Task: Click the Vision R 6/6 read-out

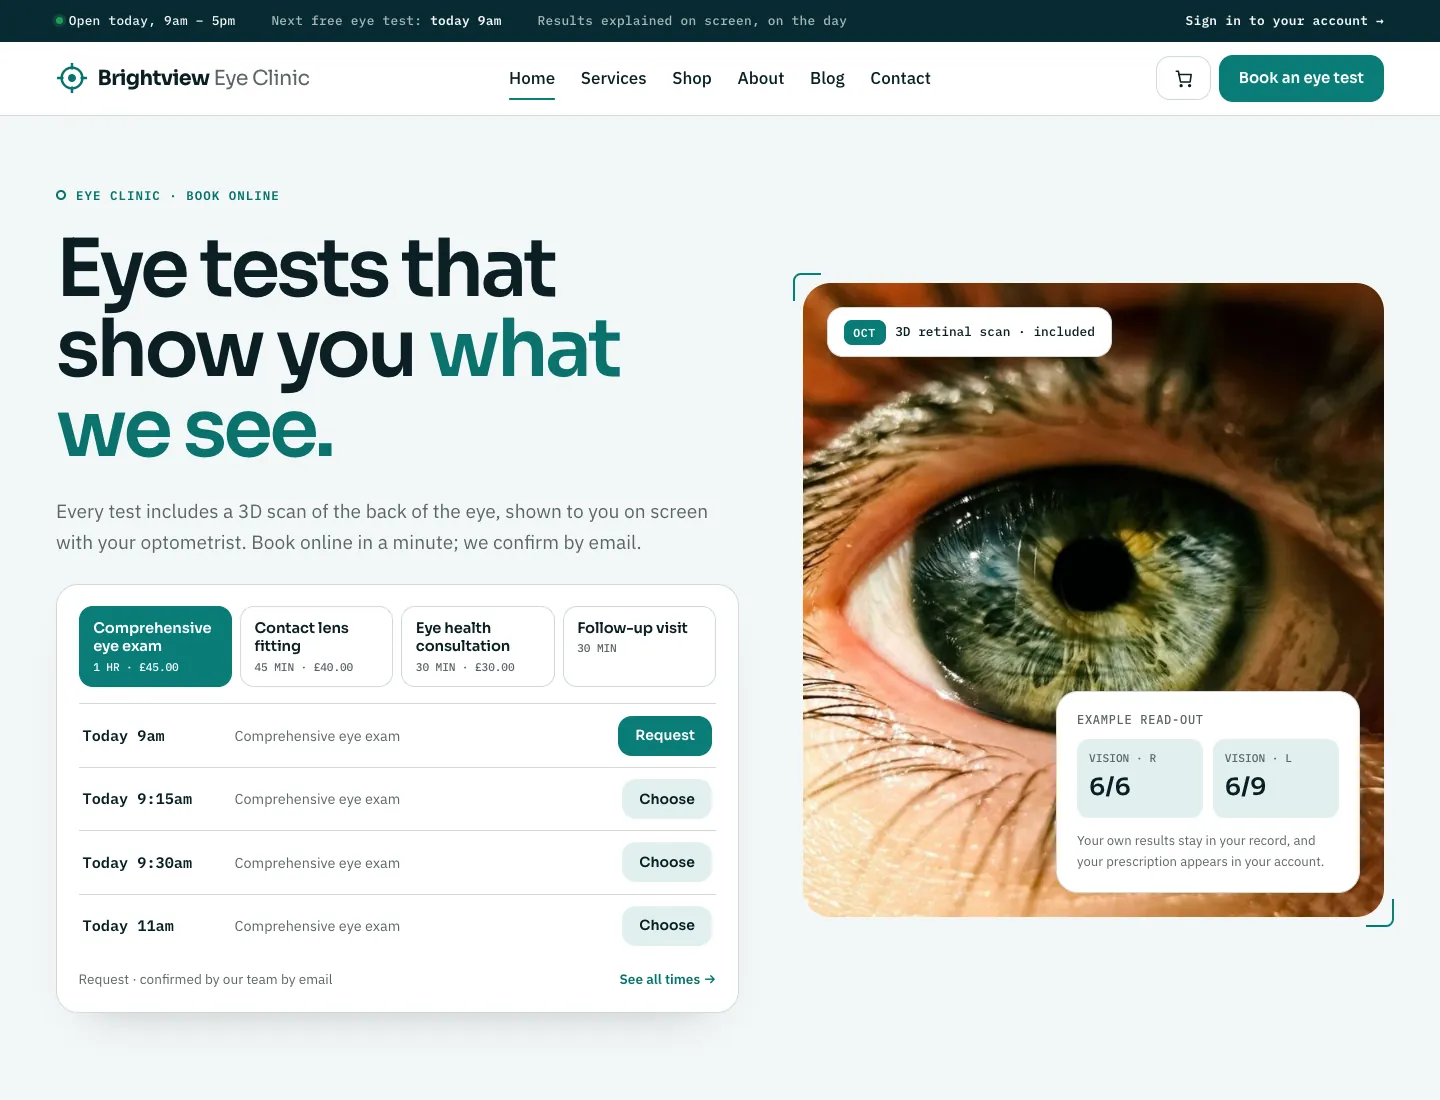Action: (1140, 778)
